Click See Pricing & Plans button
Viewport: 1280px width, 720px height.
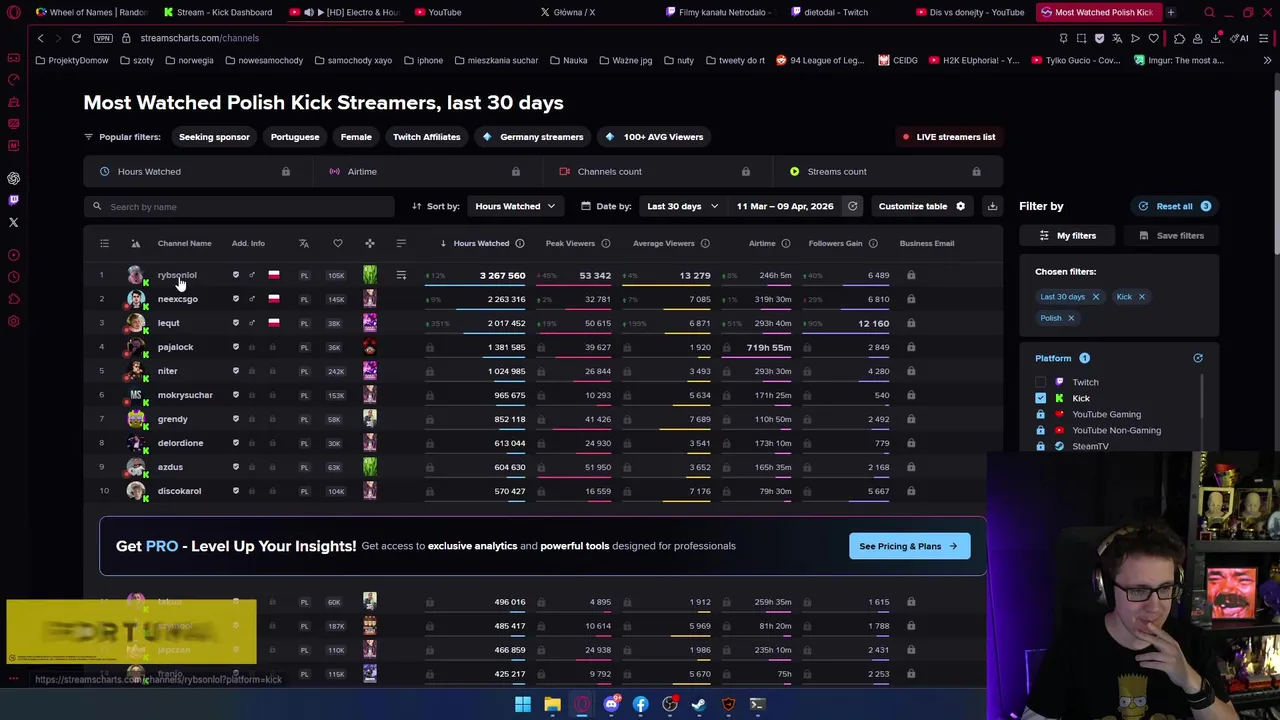pos(909,546)
